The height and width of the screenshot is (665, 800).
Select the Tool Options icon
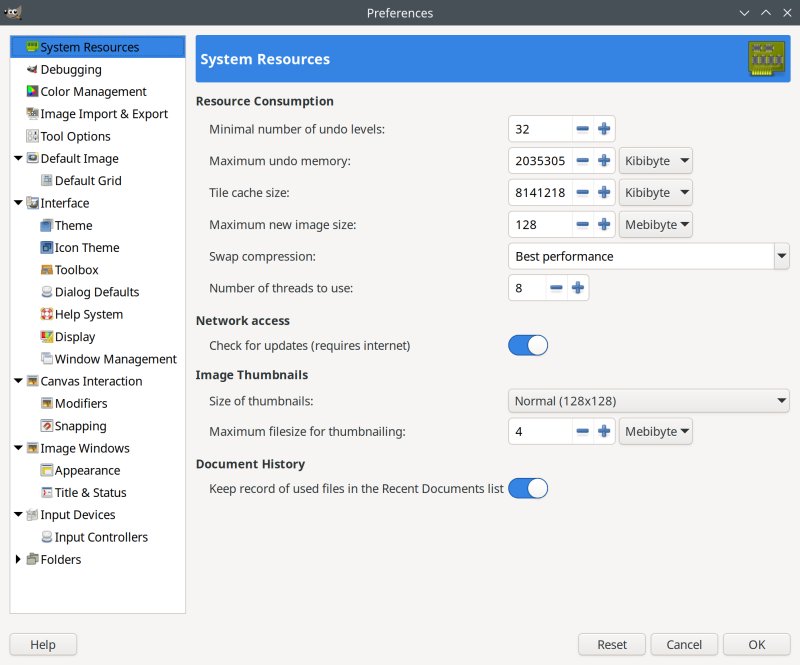point(32,136)
